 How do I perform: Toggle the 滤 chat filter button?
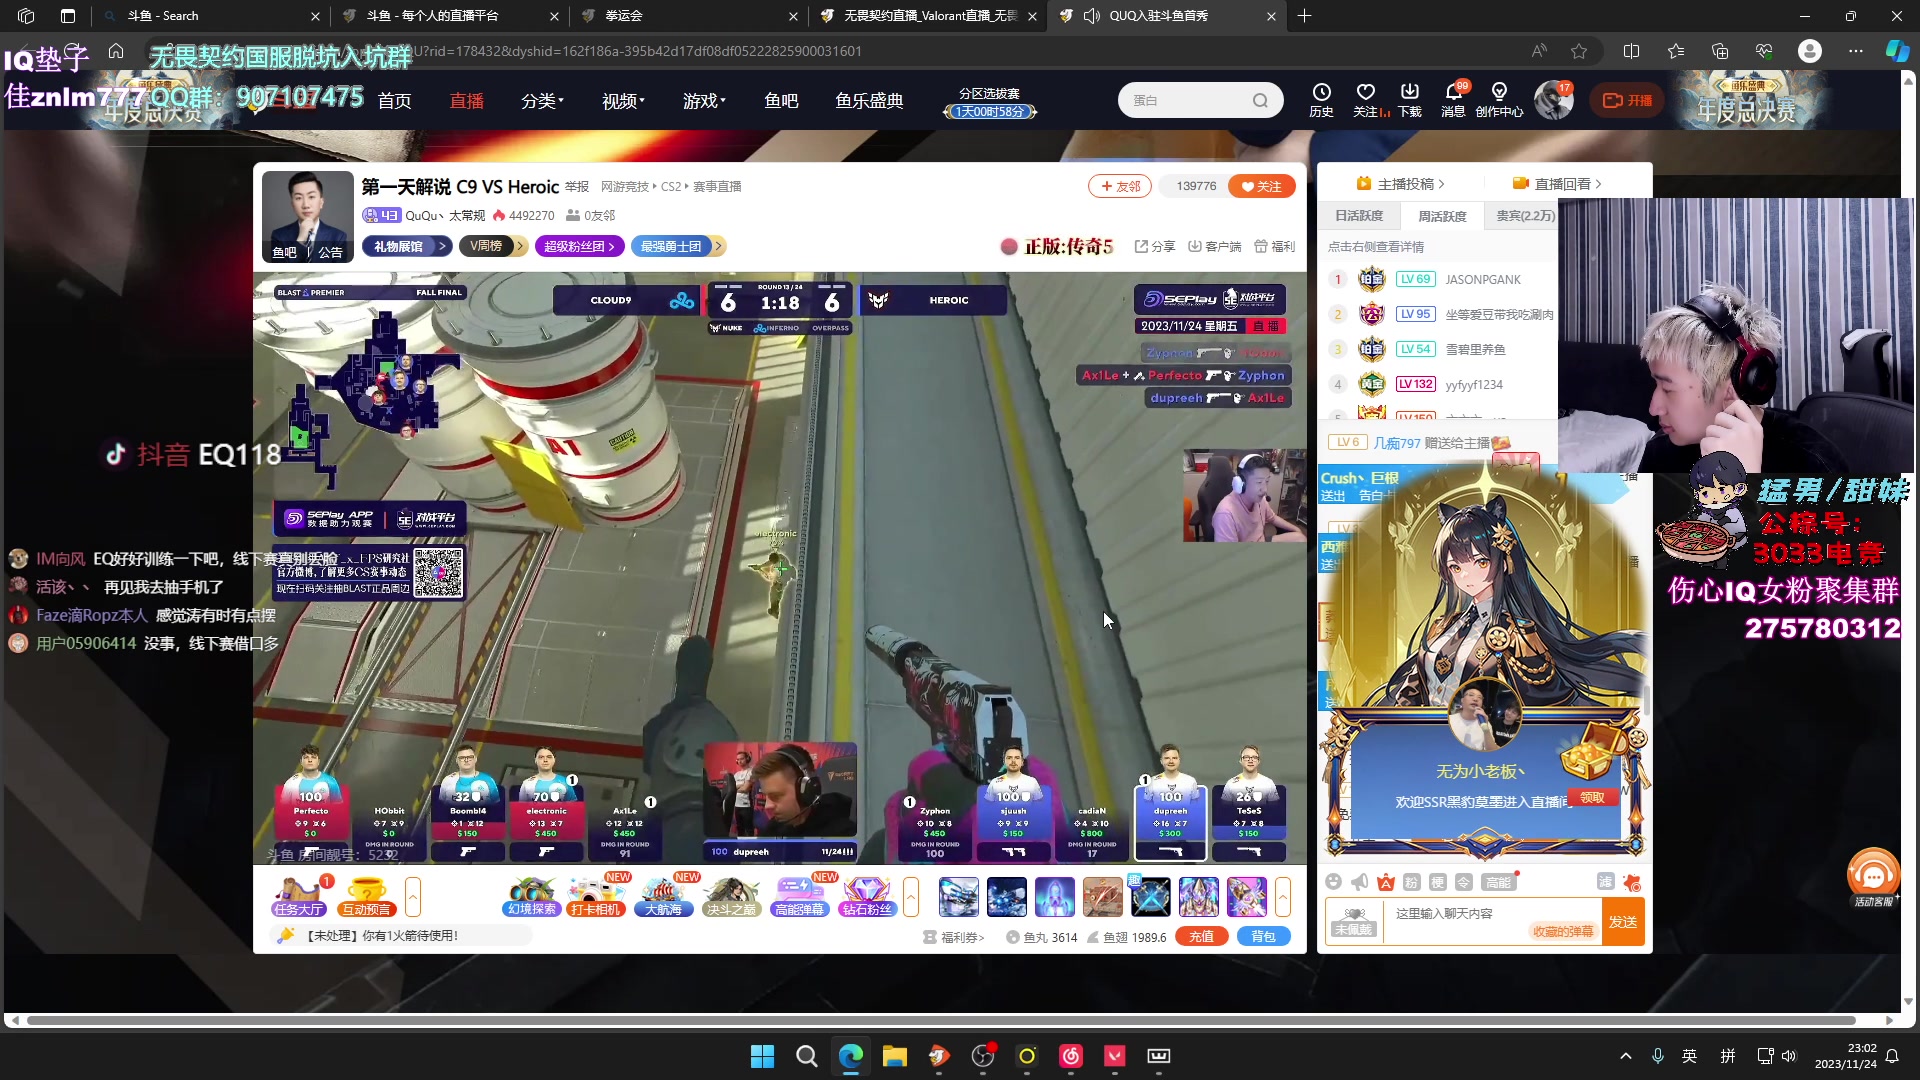click(x=1605, y=881)
